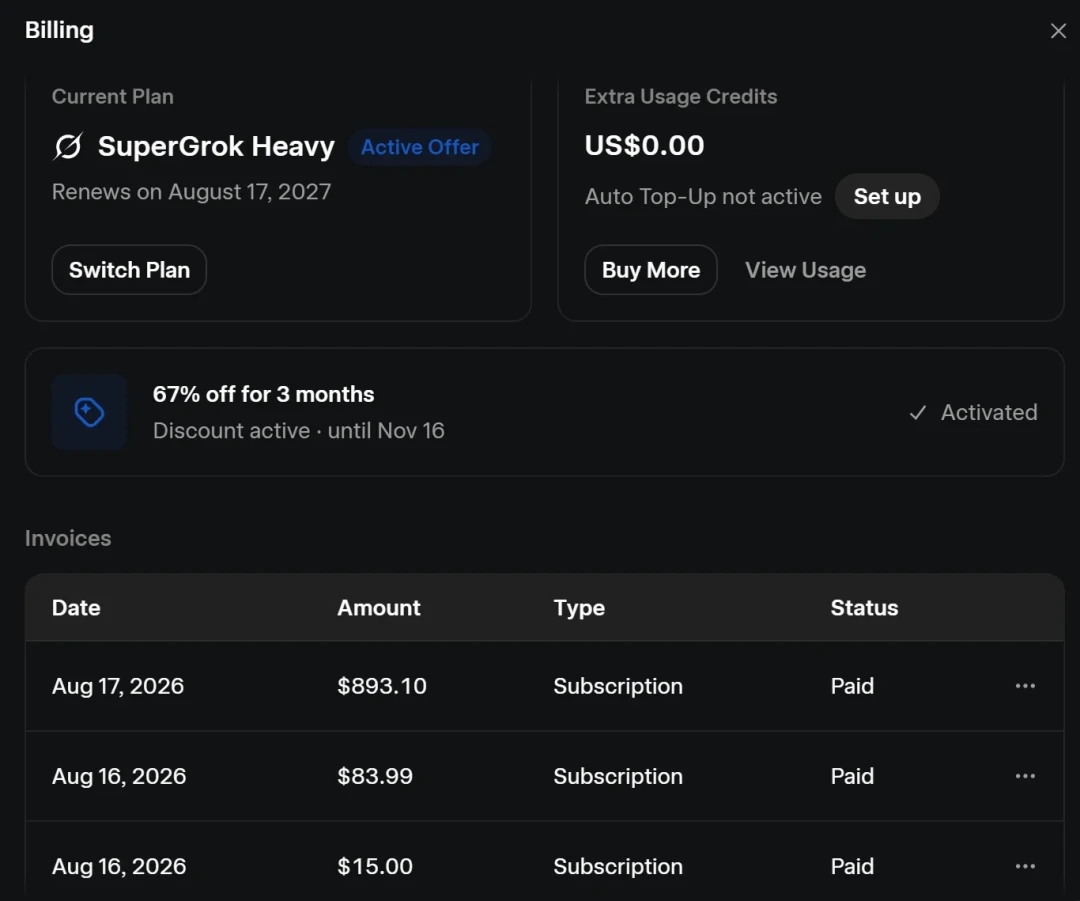Click the Billing dialog title
Image resolution: width=1080 pixels, height=901 pixels.
[x=59, y=30]
